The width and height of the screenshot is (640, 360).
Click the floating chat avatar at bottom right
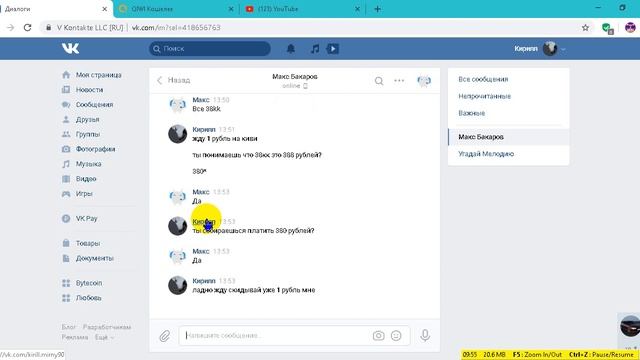(630, 326)
